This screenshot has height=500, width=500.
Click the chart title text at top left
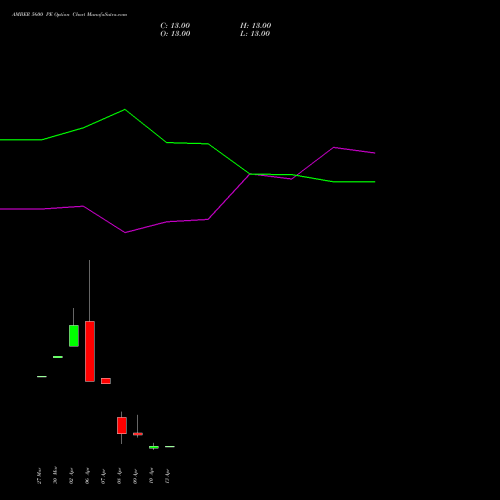pyautogui.click(x=69, y=15)
